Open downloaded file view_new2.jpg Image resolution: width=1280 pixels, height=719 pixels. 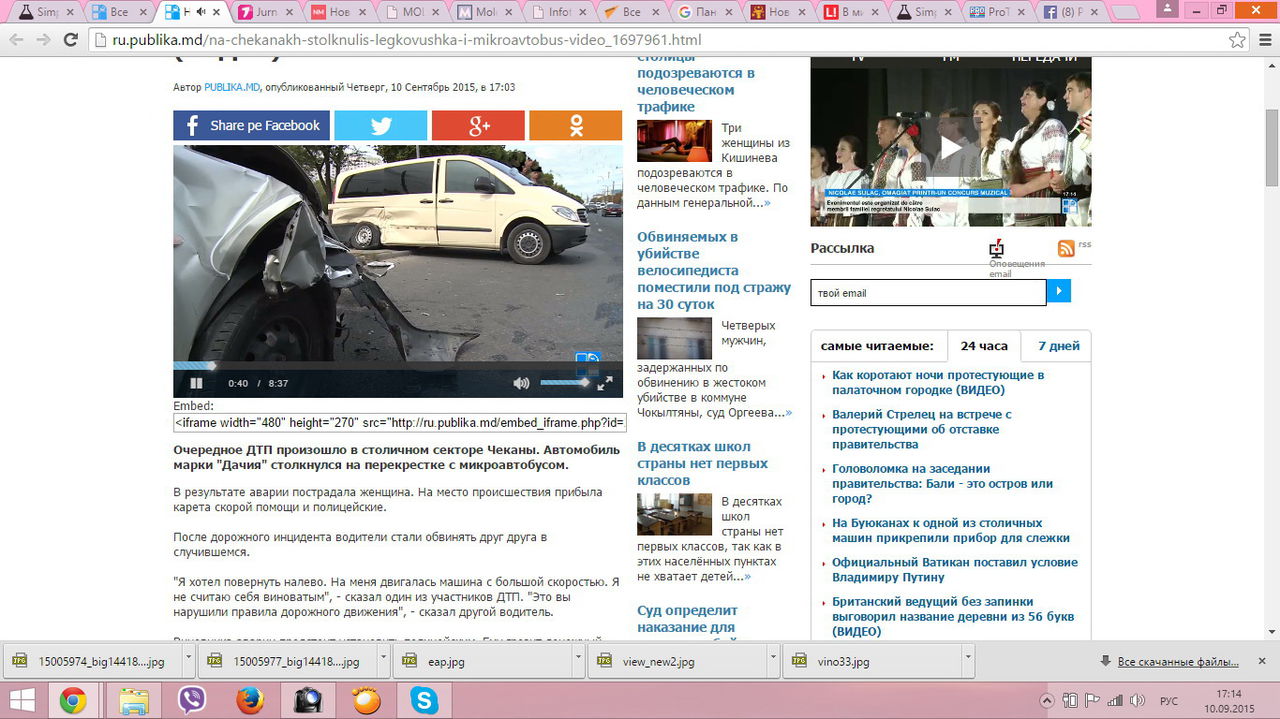tap(678, 661)
